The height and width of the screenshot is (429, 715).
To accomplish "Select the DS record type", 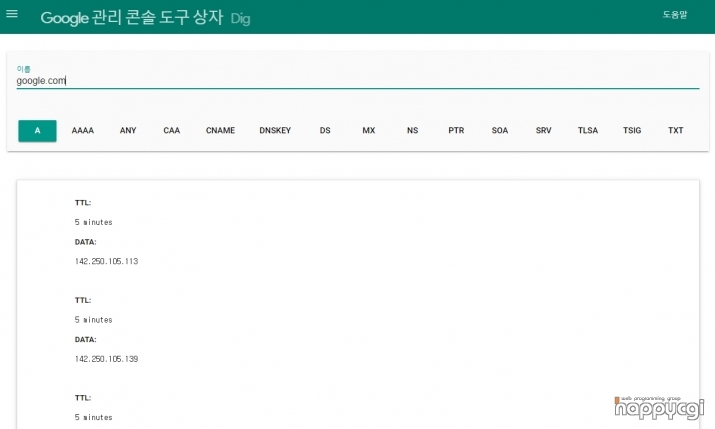I will coord(325,131).
